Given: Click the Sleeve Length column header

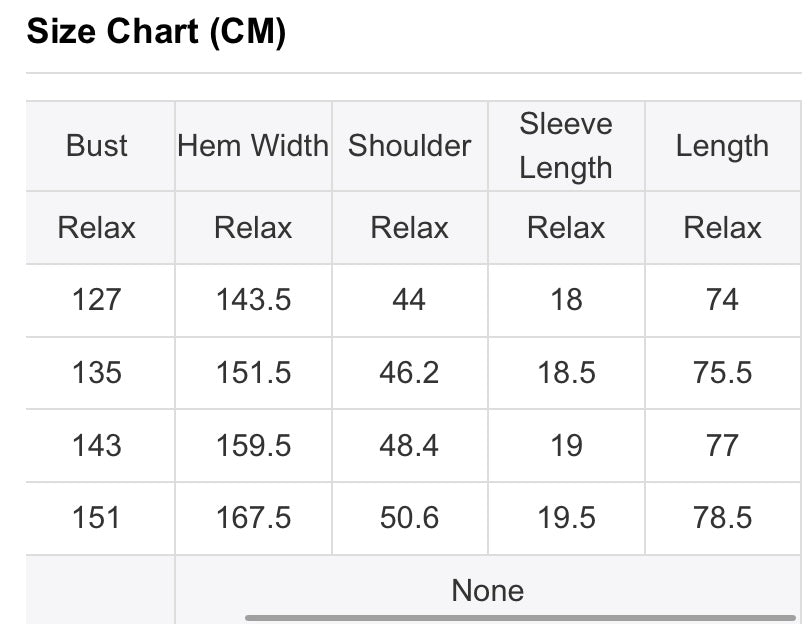Looking at the screenshot, I should 566,146.
